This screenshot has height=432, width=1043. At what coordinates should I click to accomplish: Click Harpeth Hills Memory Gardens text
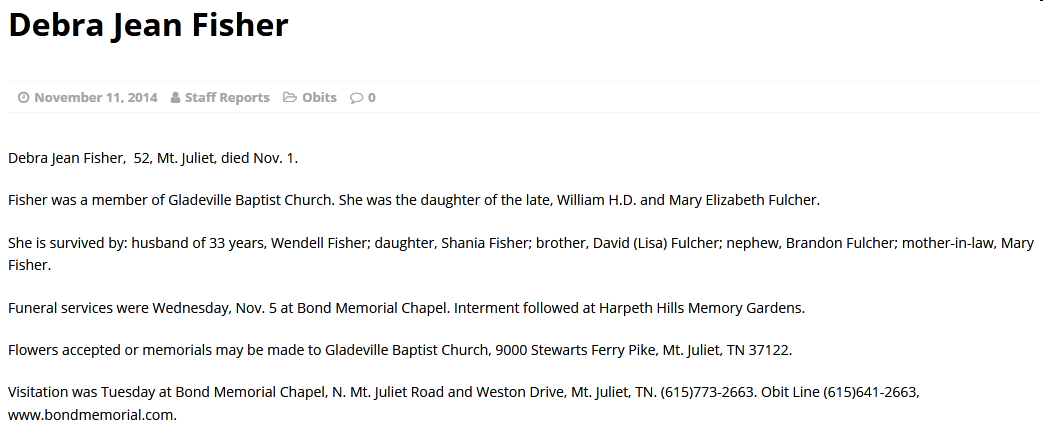click(702, 308)
